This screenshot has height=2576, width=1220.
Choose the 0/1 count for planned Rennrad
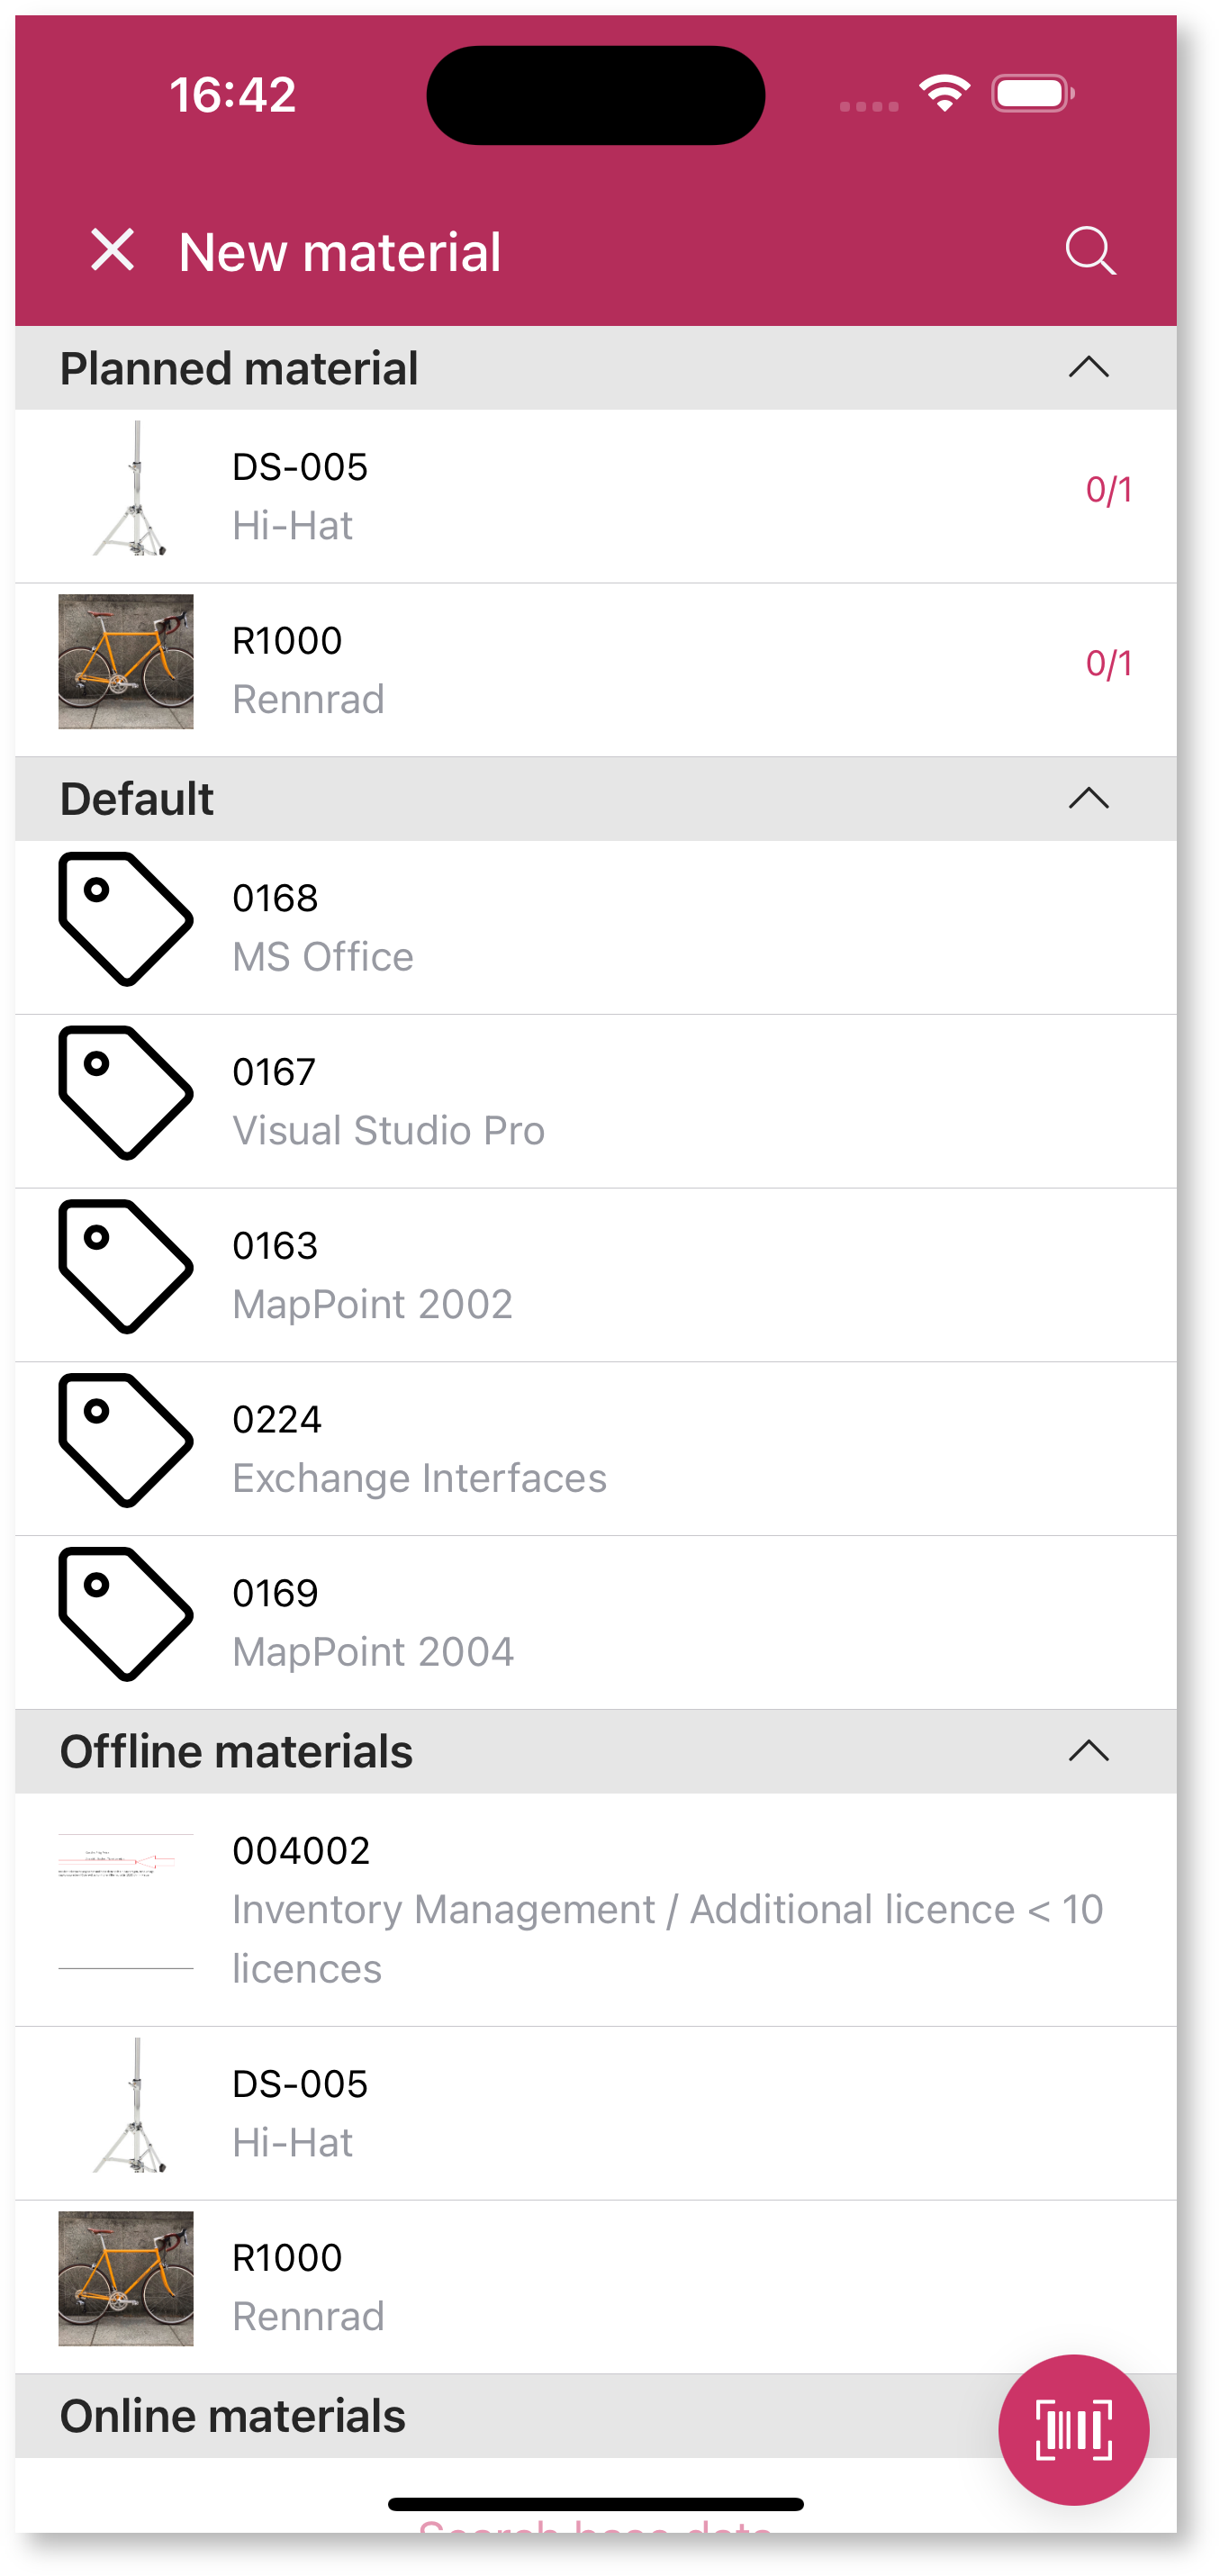tap(1108, 664)
